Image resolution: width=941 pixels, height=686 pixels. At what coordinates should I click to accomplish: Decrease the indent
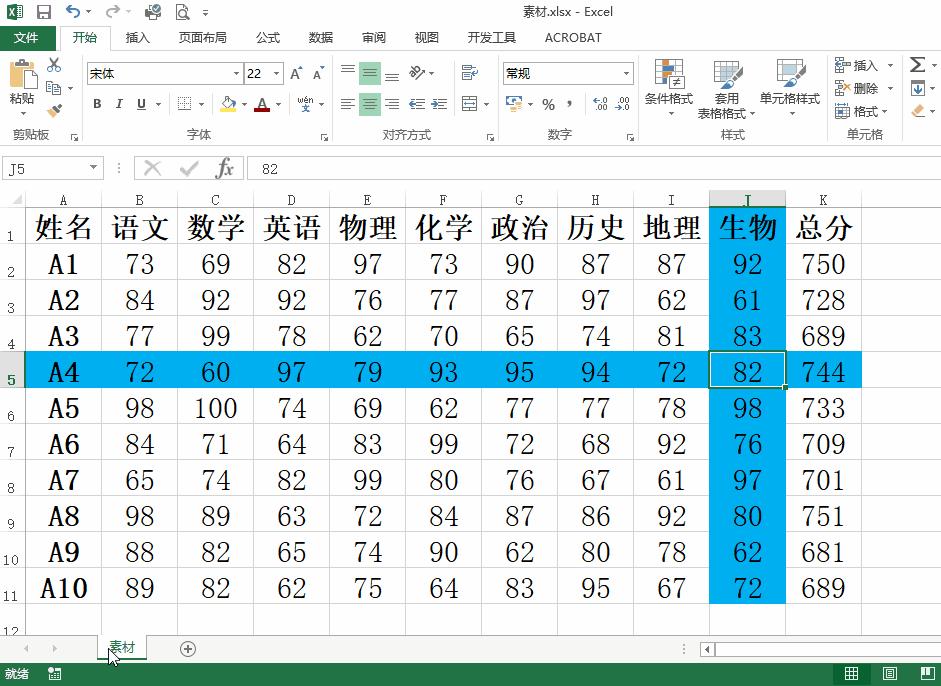pyautogui.click(x=417, y=104)
